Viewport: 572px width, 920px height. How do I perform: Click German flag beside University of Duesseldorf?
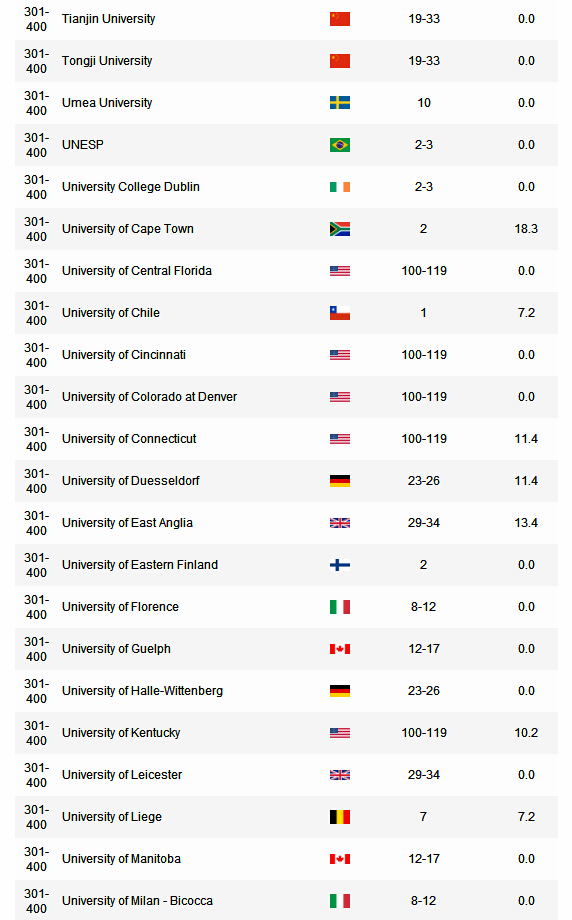(340, 481)
